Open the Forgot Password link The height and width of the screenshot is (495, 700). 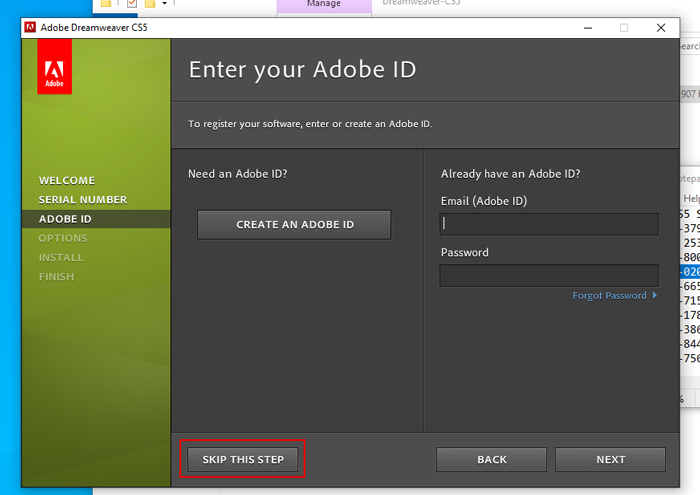pos(609,295)
